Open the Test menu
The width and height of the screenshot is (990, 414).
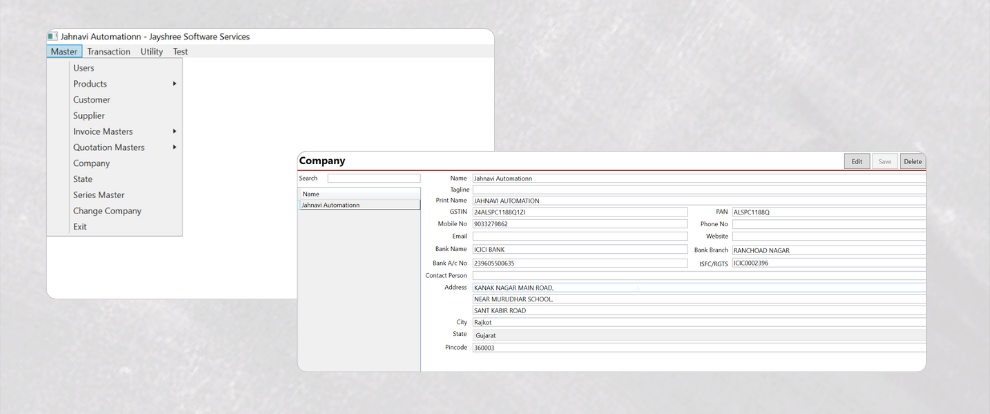coord(180,51)
